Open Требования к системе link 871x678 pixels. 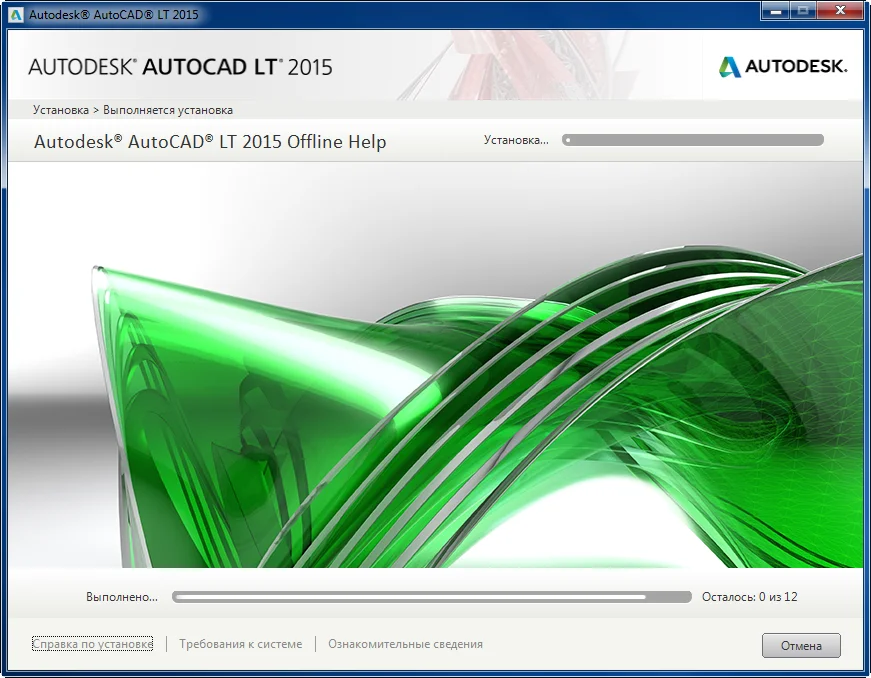[x=241, y=644]
